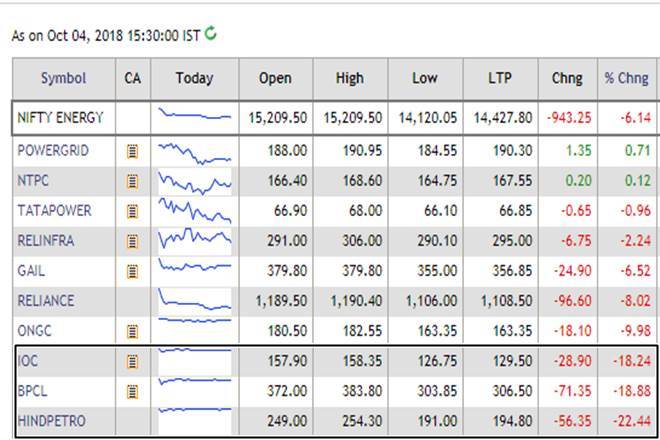
Task: Open the ONGC symbol link
Action: 34,331
